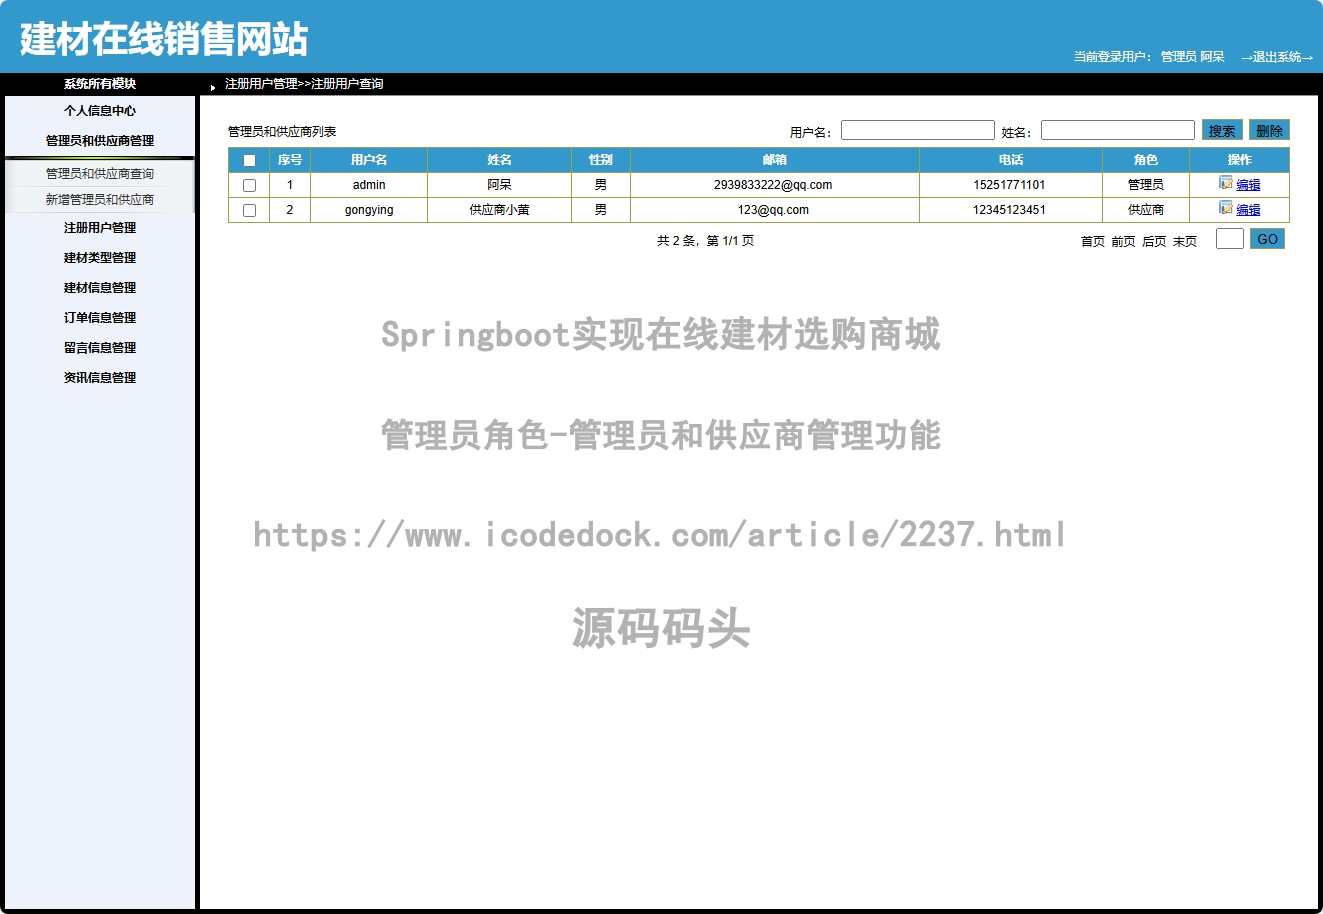Select cell 123@qq.com
Image resolution: width=1323 pixels, height=914 pixels.
coord(773,210)
